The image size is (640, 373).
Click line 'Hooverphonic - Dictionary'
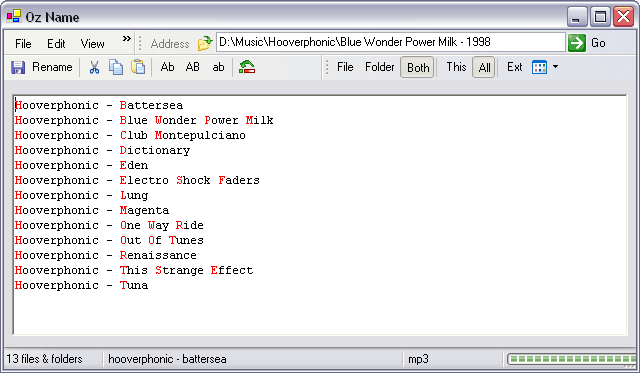pyautogui.click(x=102, y=151)
